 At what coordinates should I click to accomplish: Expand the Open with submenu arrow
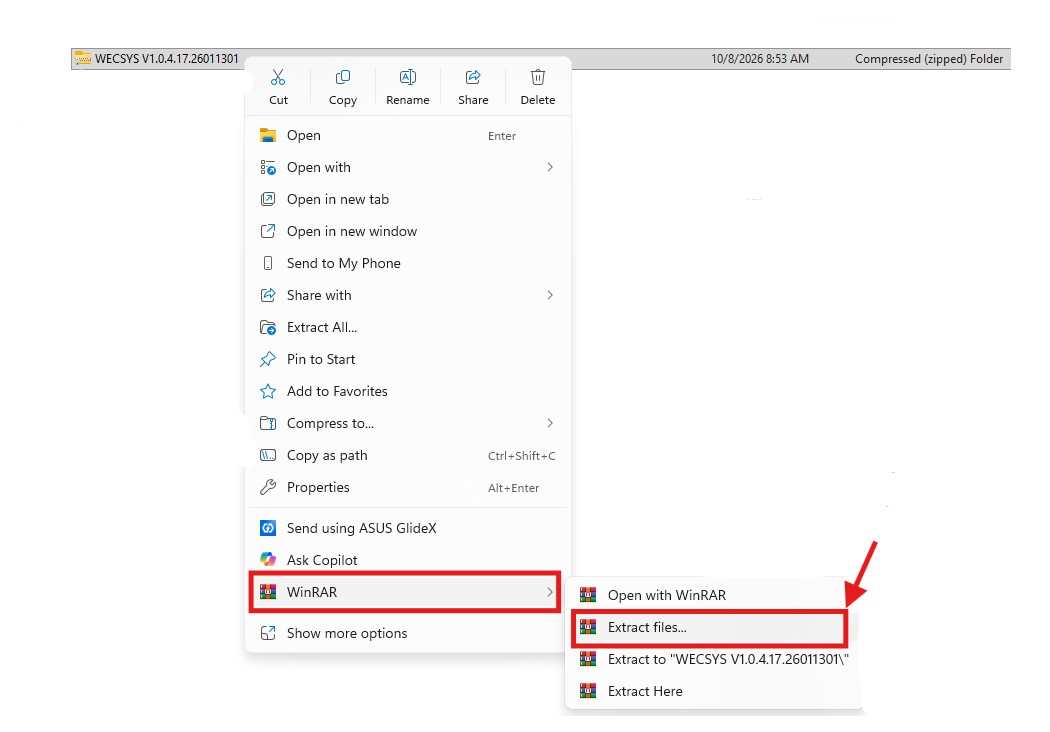point(550,167)
